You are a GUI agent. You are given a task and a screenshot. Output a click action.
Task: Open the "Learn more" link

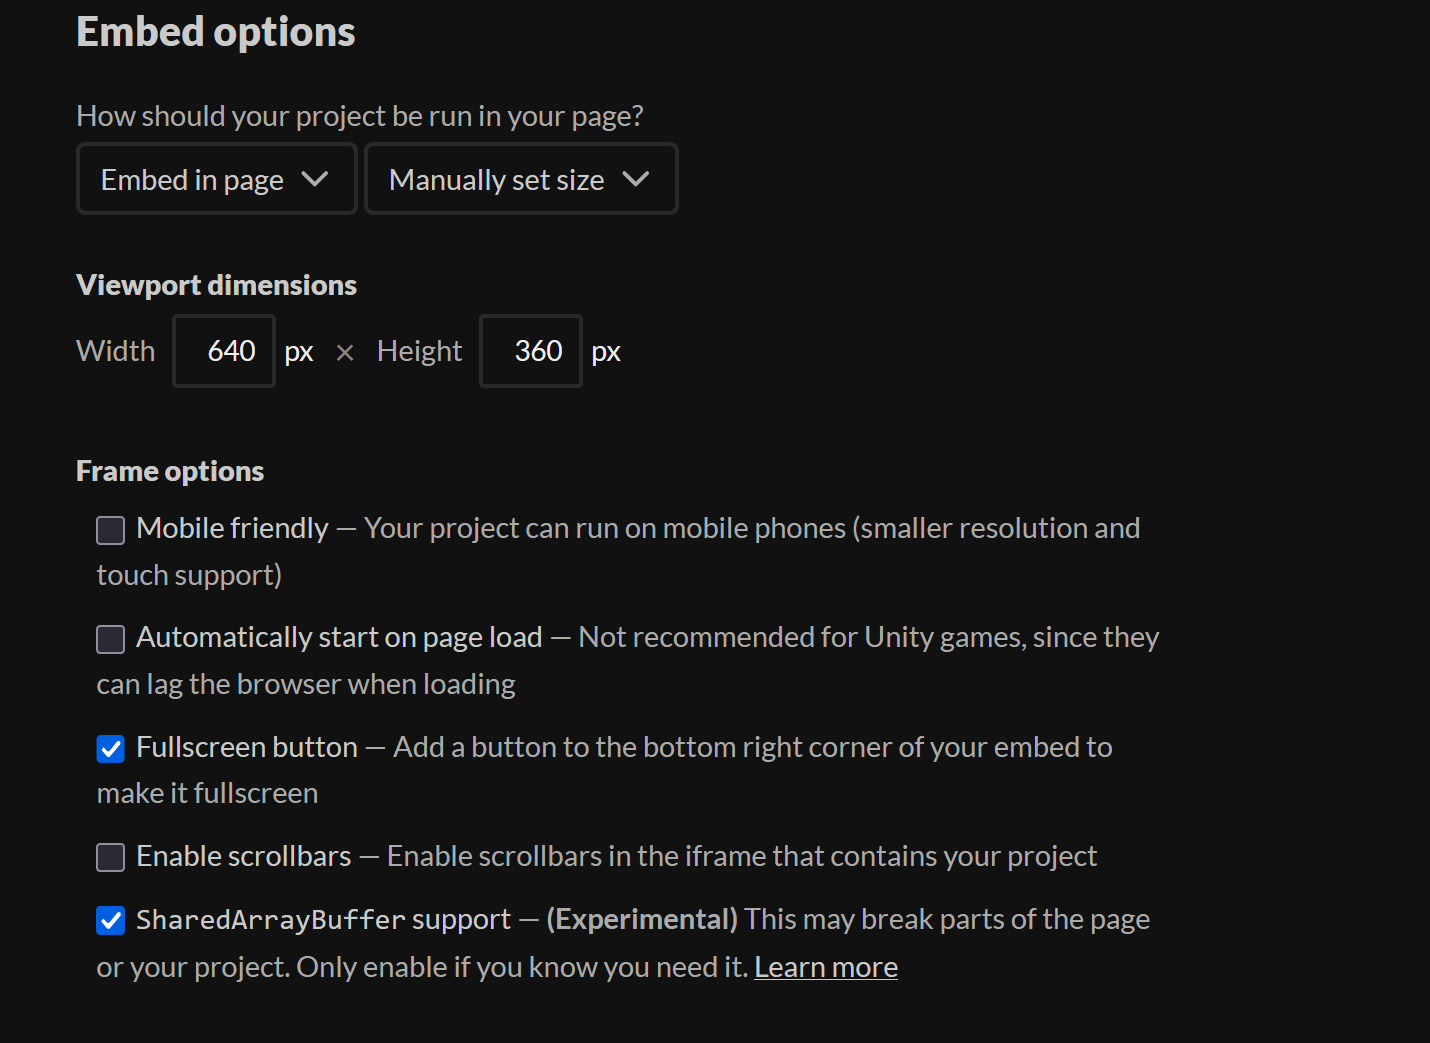825,967
